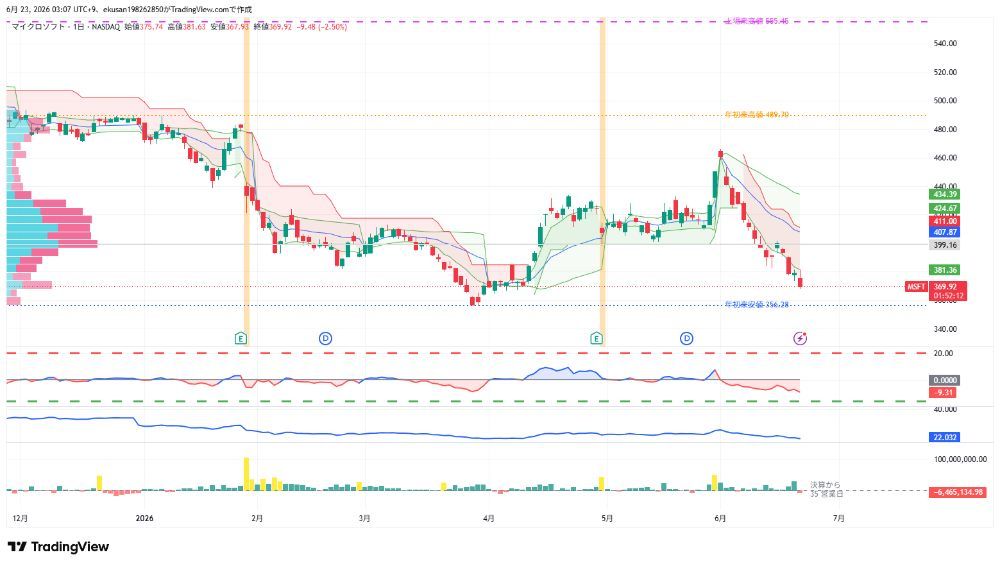Screen dimensions: 1000x566
Task: Click the snapshot date and author header
Action: (129, 10)
